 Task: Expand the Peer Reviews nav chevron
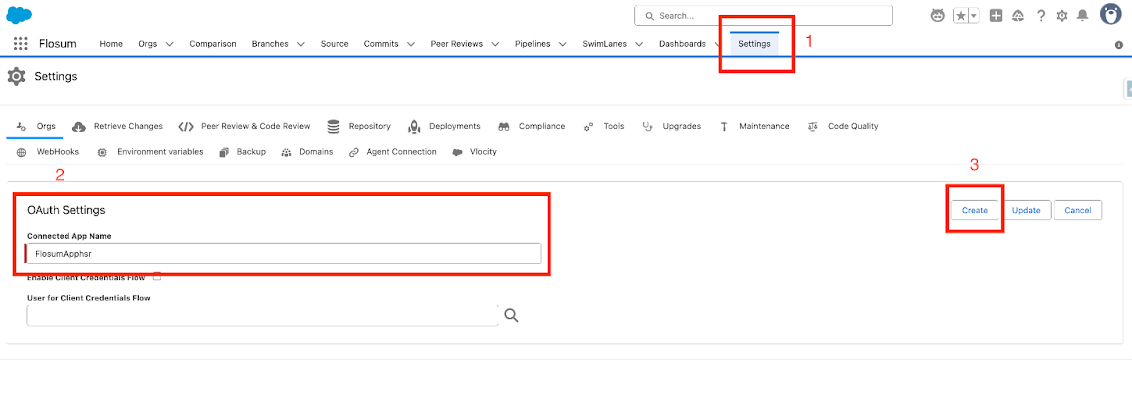point(496,44)
